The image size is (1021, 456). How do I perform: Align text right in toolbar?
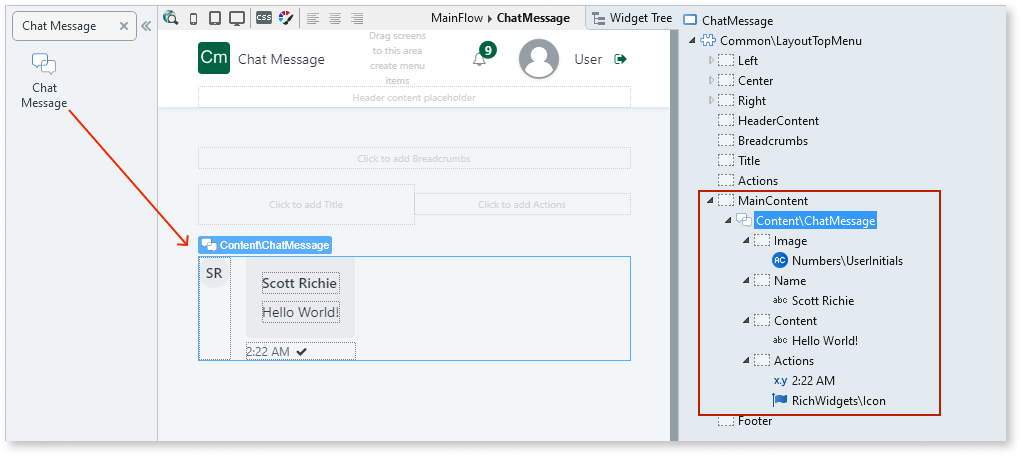click(358, 18)
